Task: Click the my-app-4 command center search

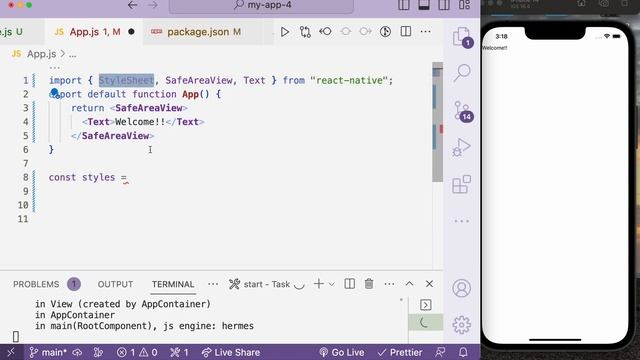Action: [261, 6]
